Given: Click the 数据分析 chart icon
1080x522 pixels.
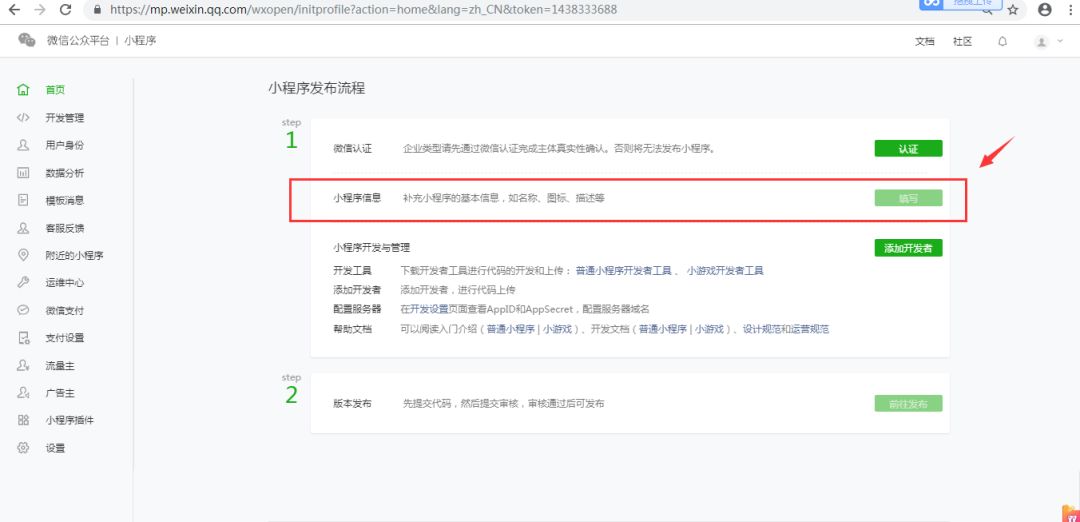Looking at the screenshot, I should pyautogui.click(x=23, y=173).
